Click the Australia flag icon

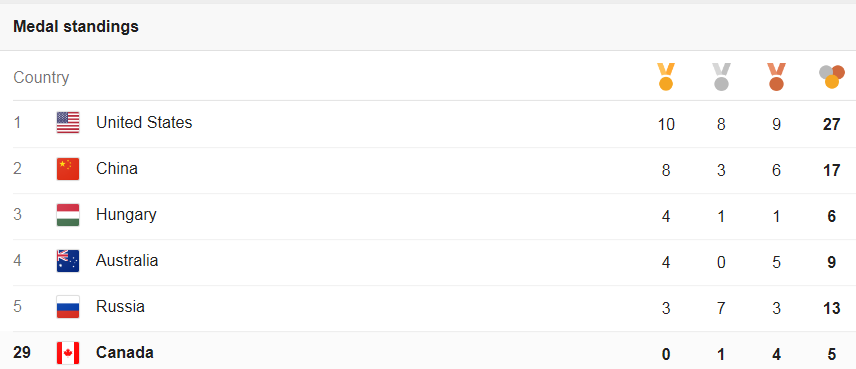68,261
